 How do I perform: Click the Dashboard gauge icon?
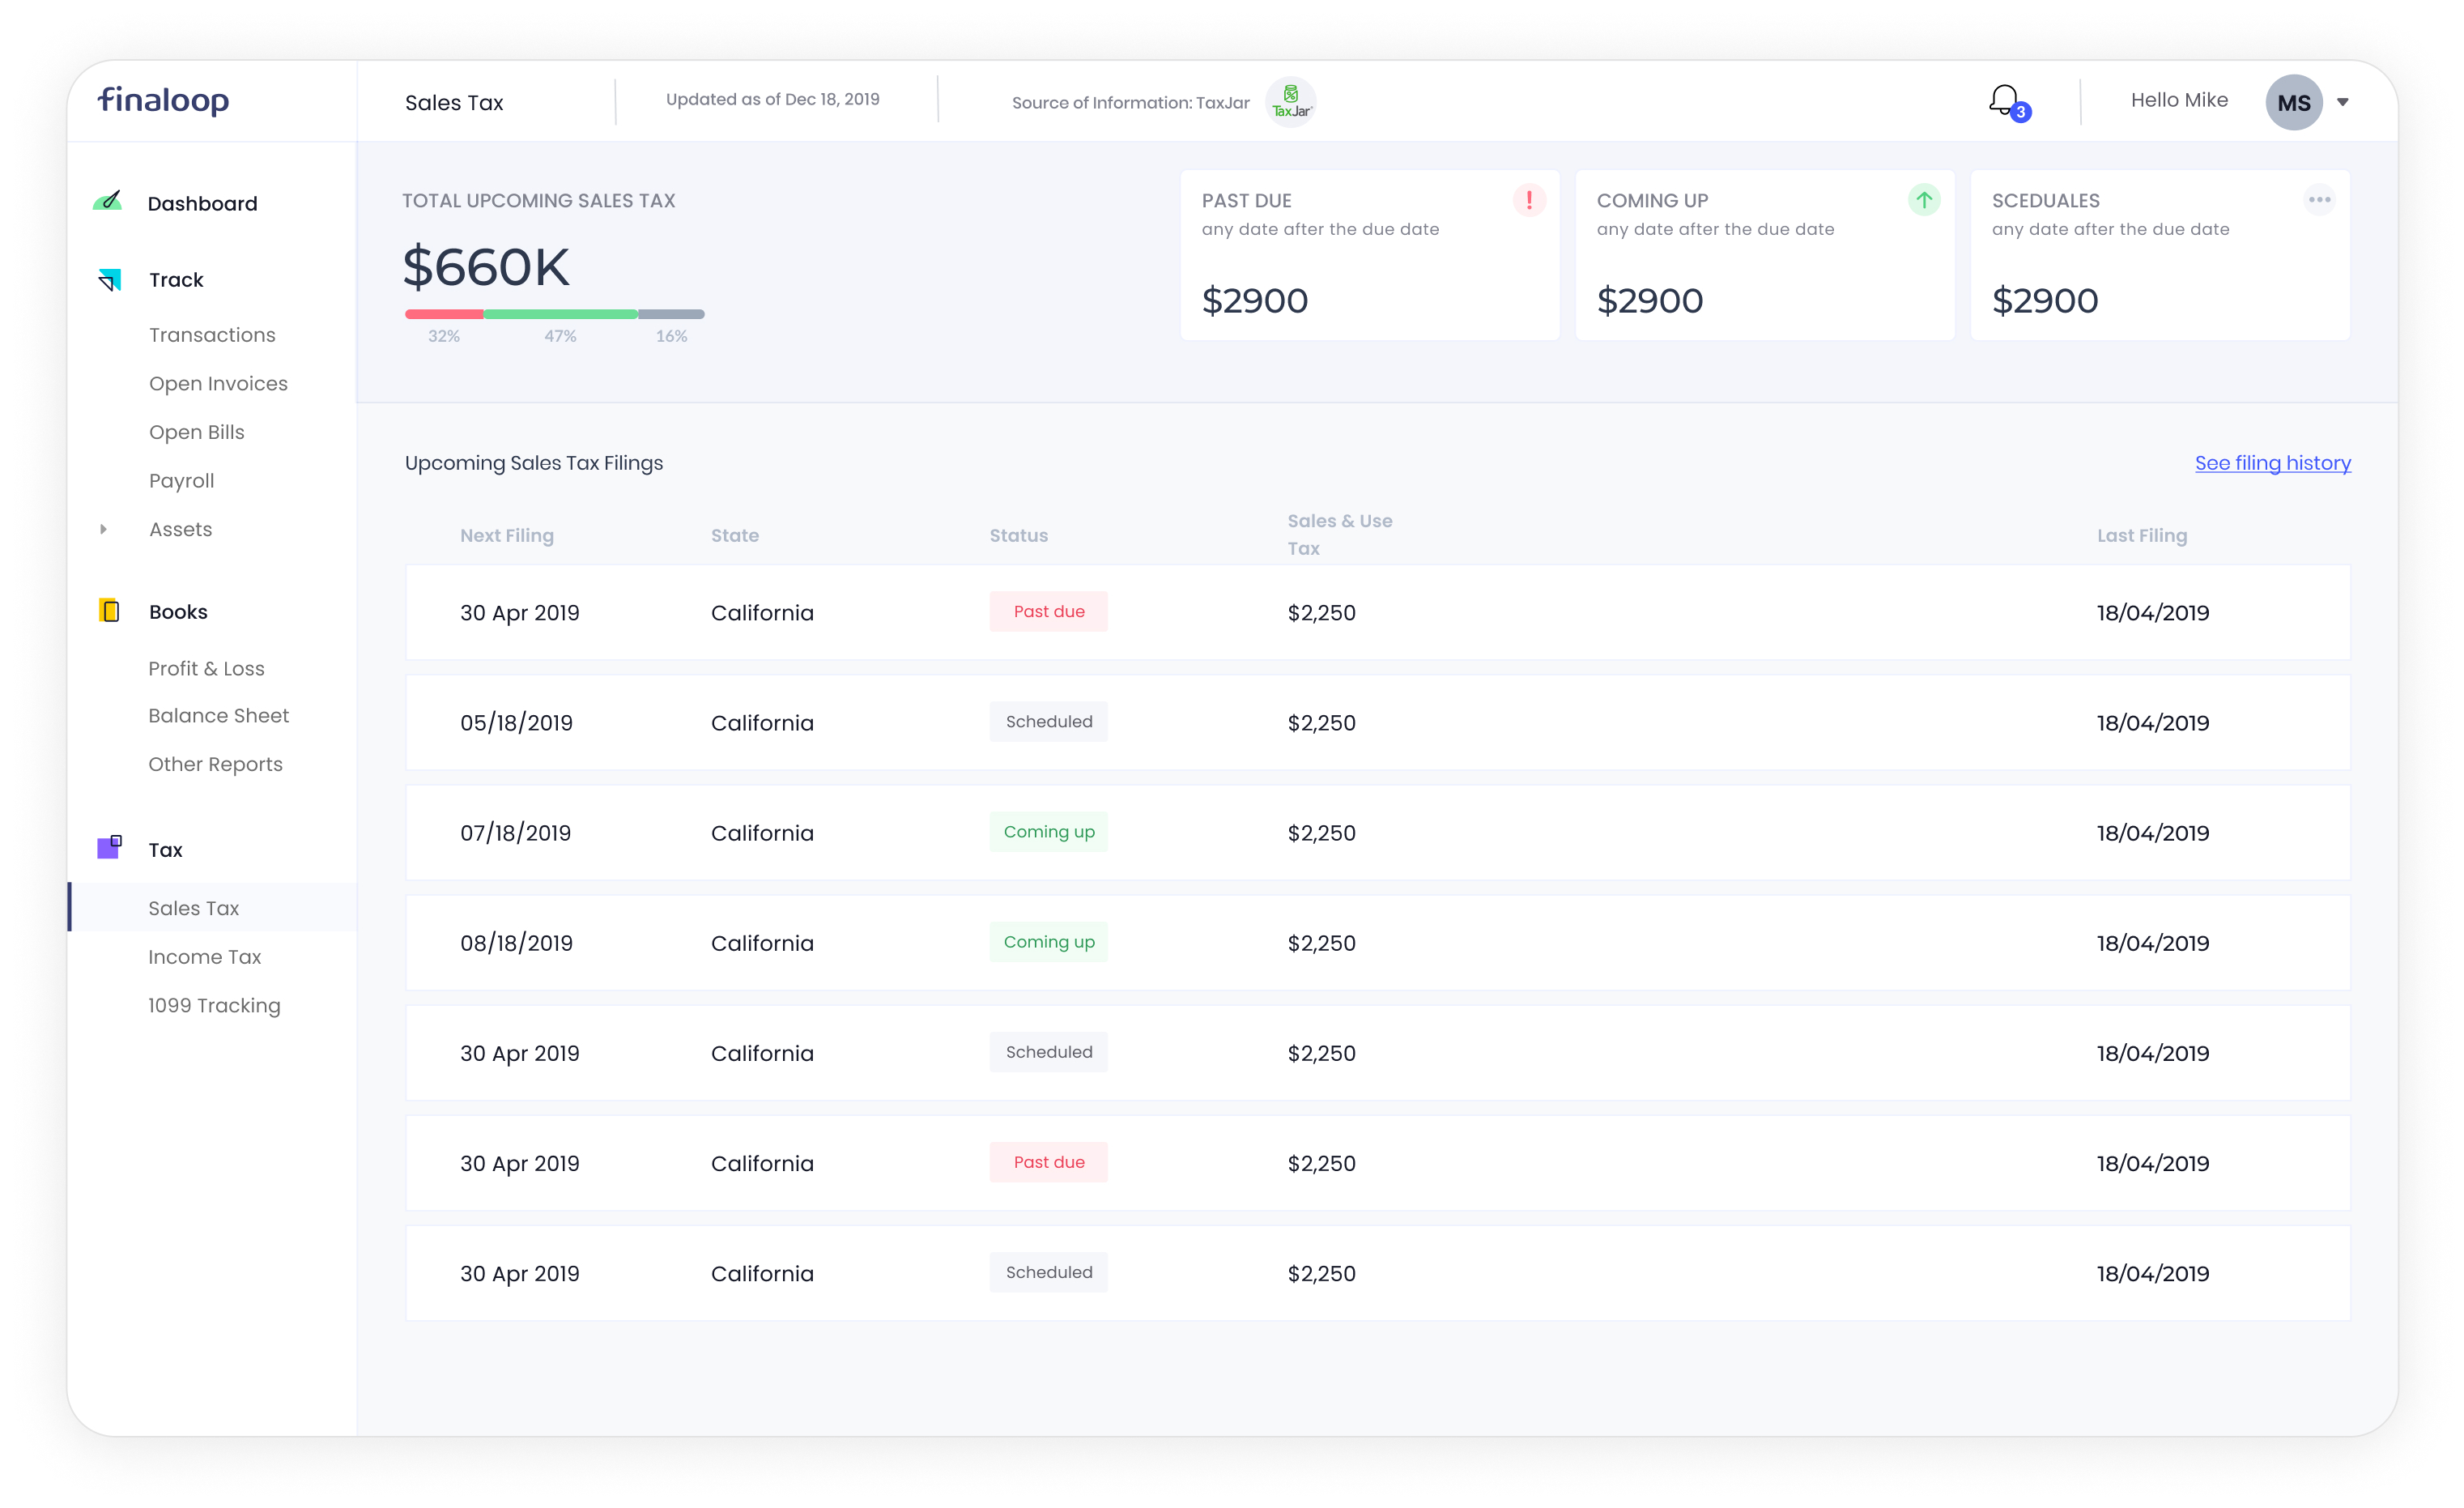108,202
